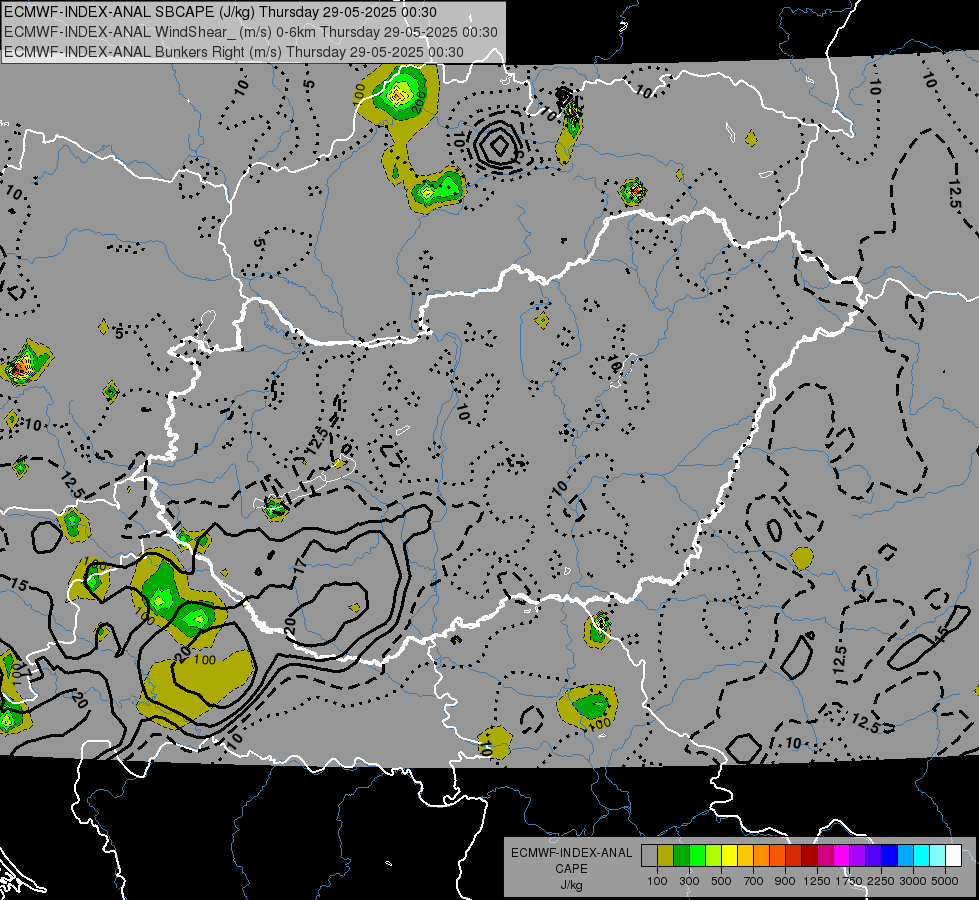The width and height of the screenshot is (979, 900).
Task: Click the 1750 tick label under the legend bar
Action: click(x=849, y=881)
